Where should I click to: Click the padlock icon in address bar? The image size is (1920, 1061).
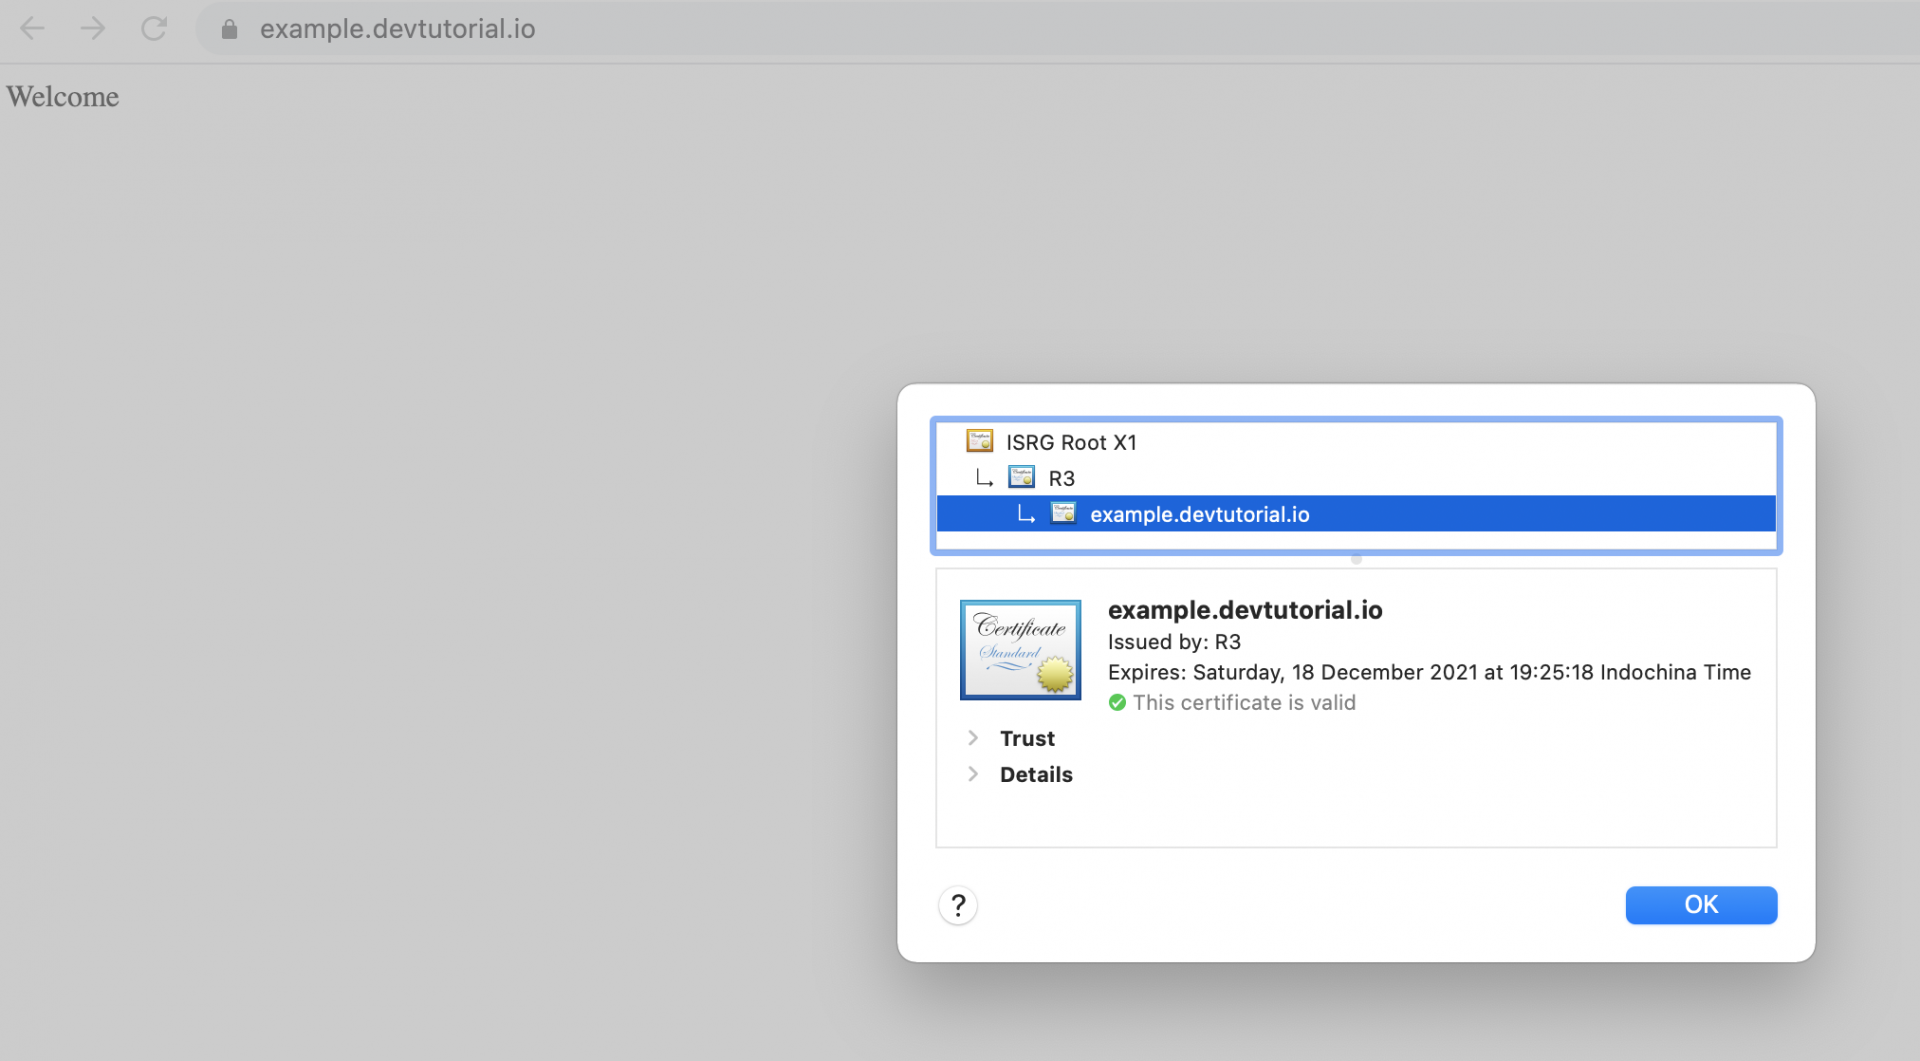[229, 29]
